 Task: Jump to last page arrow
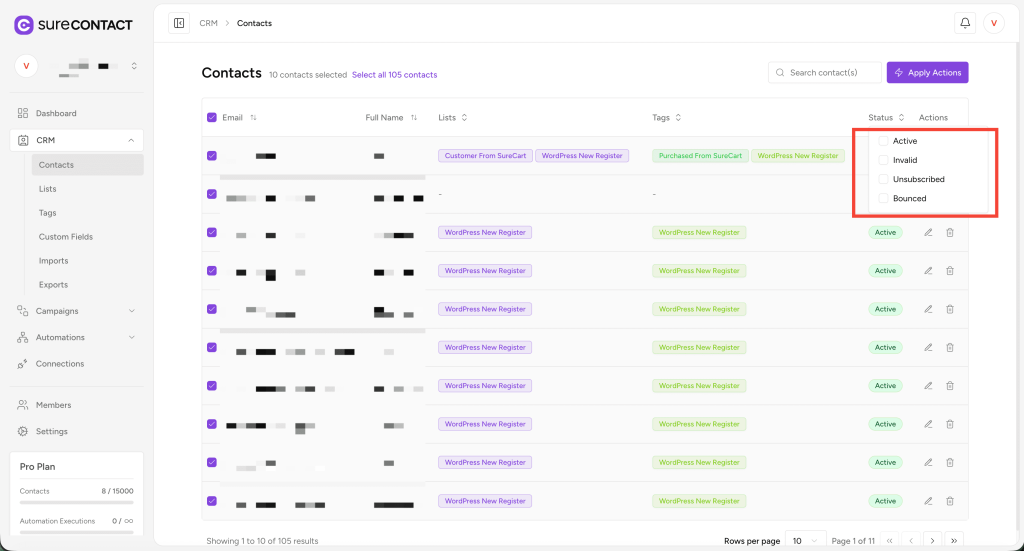tap(954, 541)
